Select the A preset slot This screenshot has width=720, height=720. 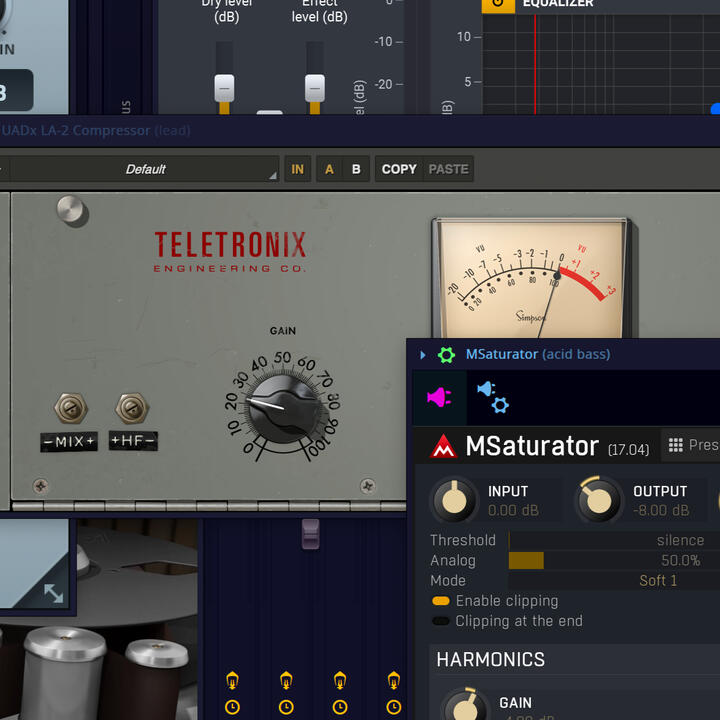click(x=329, y=169)
